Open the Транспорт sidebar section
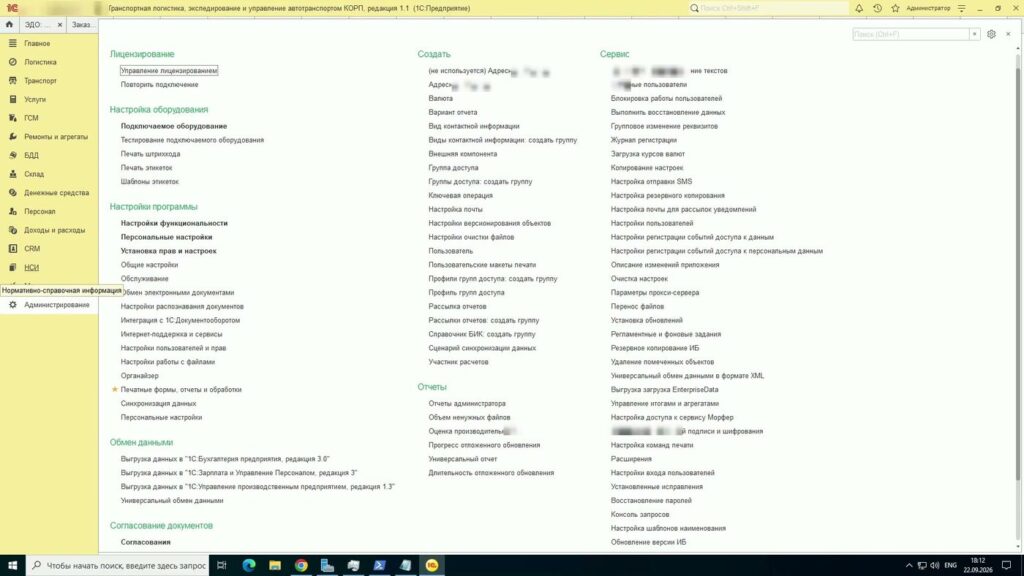 click(x=40, y=81)
